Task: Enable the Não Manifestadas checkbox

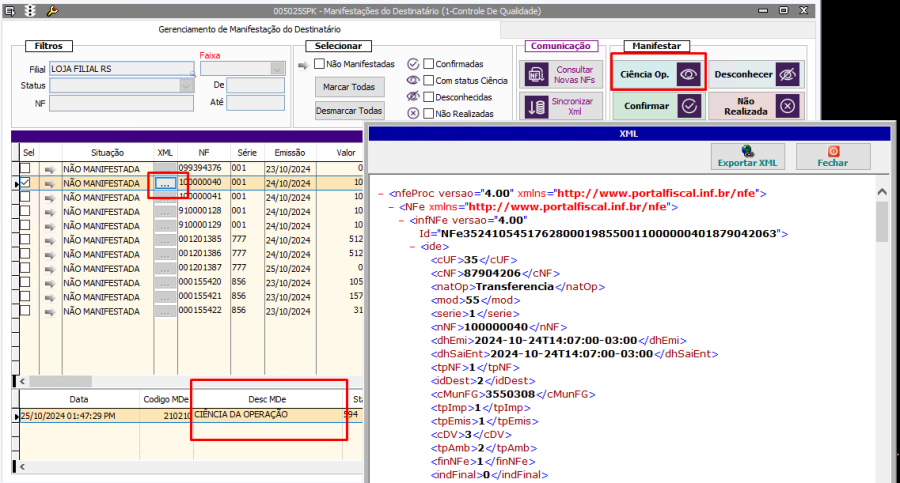Action: 320,64
